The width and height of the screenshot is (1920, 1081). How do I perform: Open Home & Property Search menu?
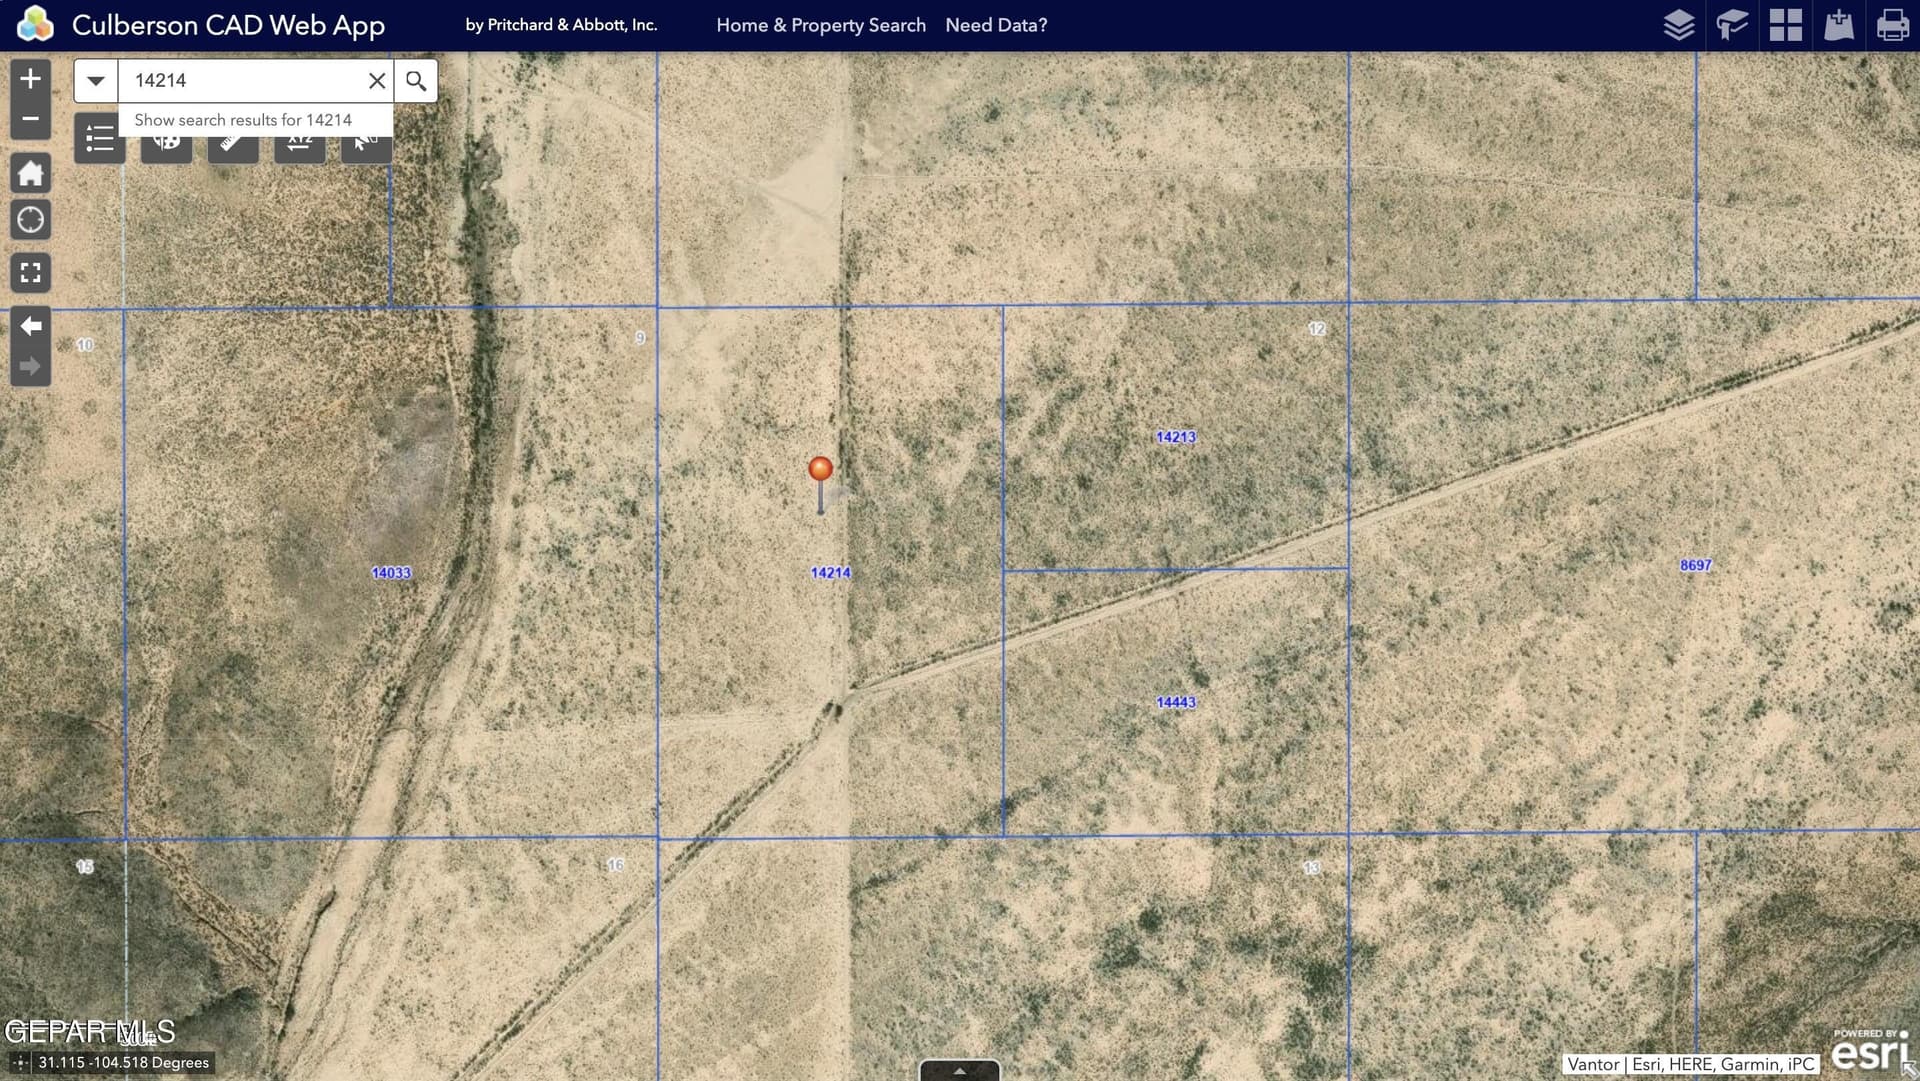(x=822, y=25)
